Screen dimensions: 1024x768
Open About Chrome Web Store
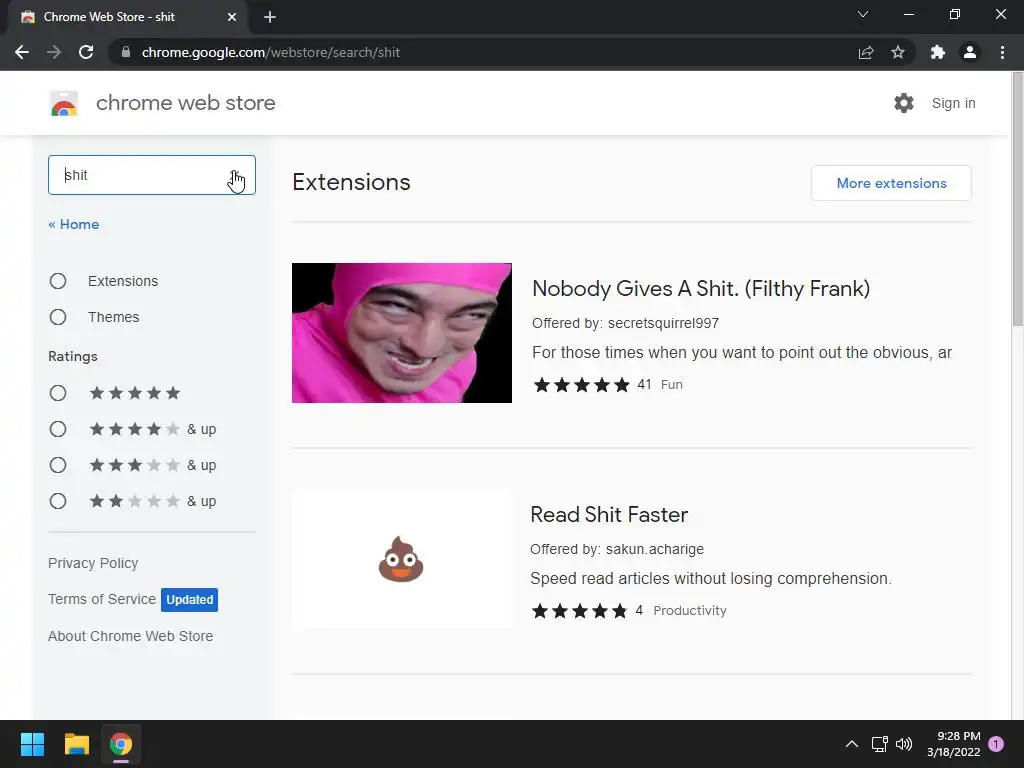[131, 636]
